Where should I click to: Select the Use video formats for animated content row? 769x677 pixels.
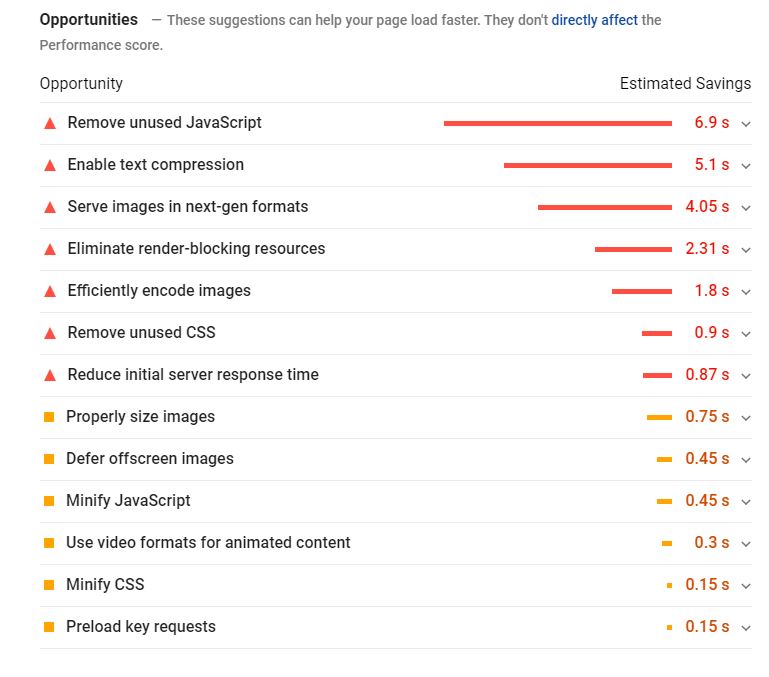208,543
